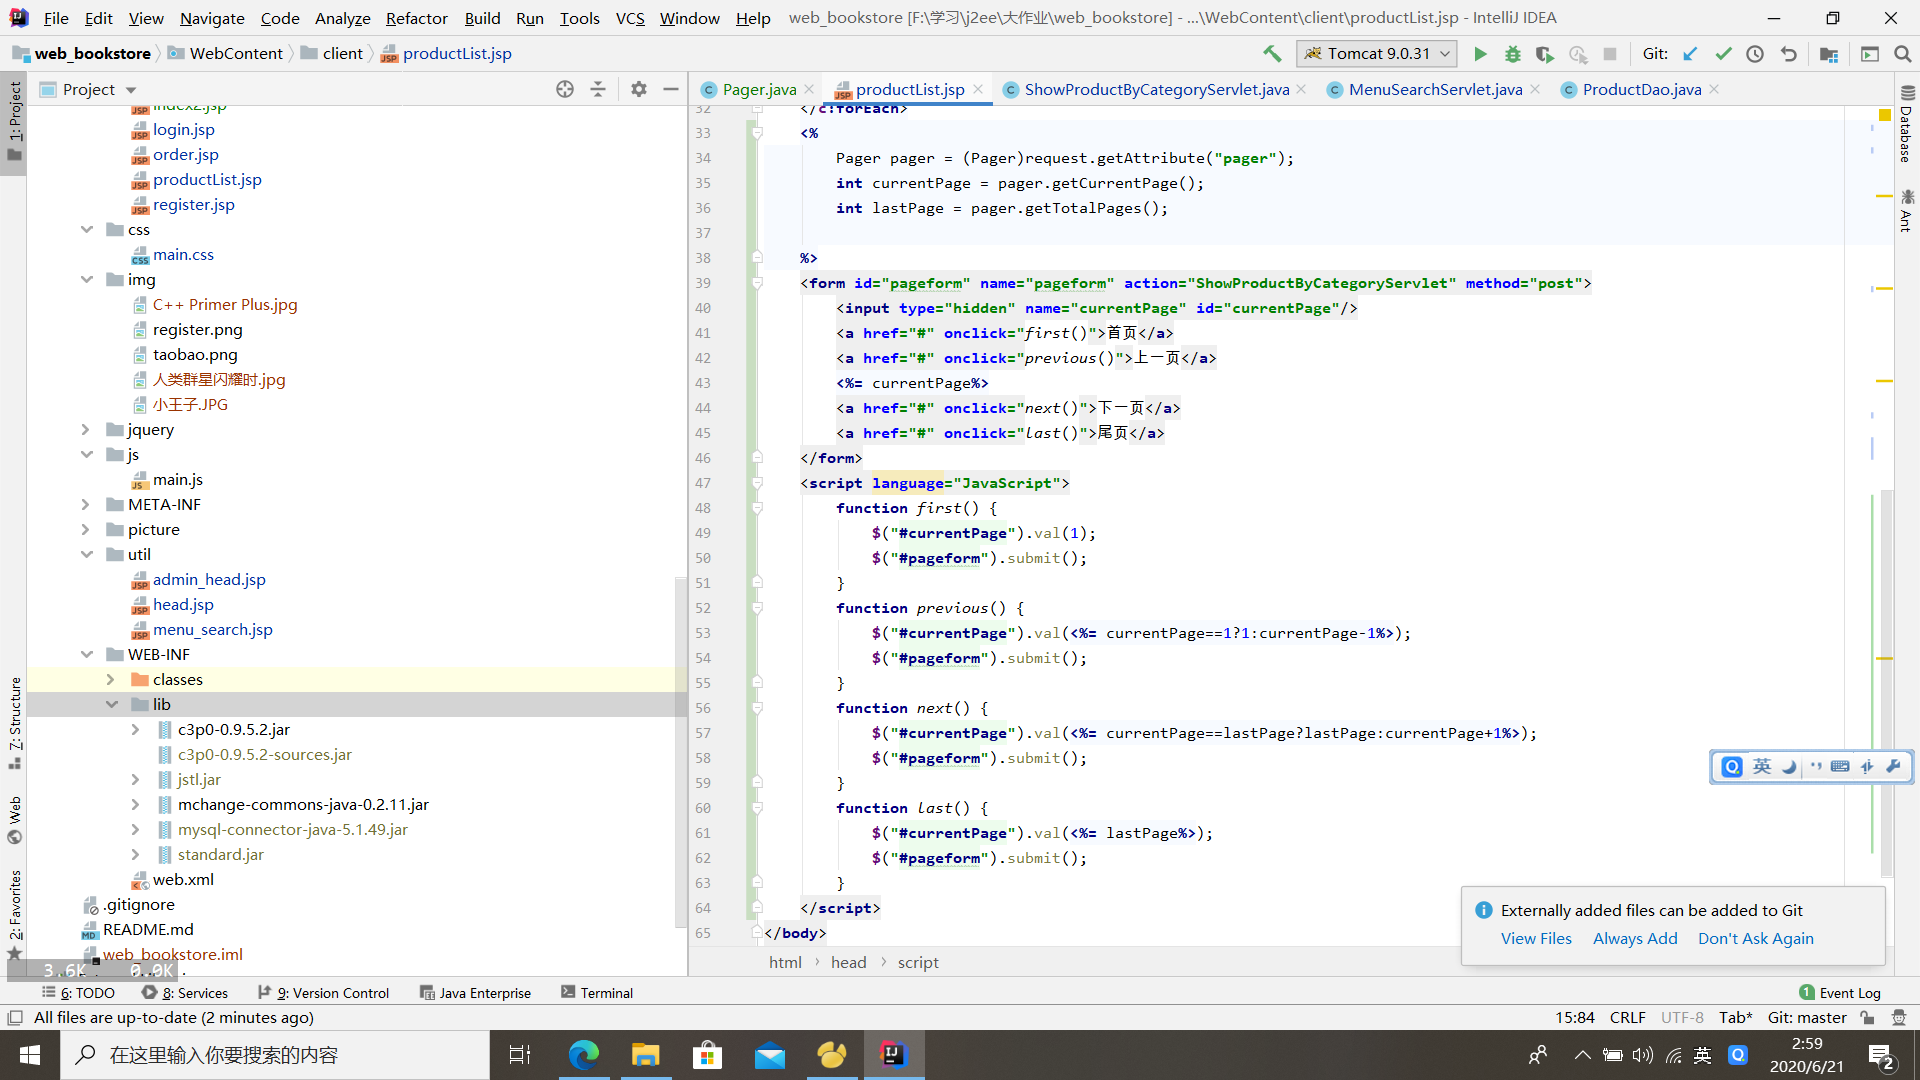This screenshot has height=1080, width=1920.
Task: Toggle the read-only lock icon in status bar
Action: pos(1867,1018)
